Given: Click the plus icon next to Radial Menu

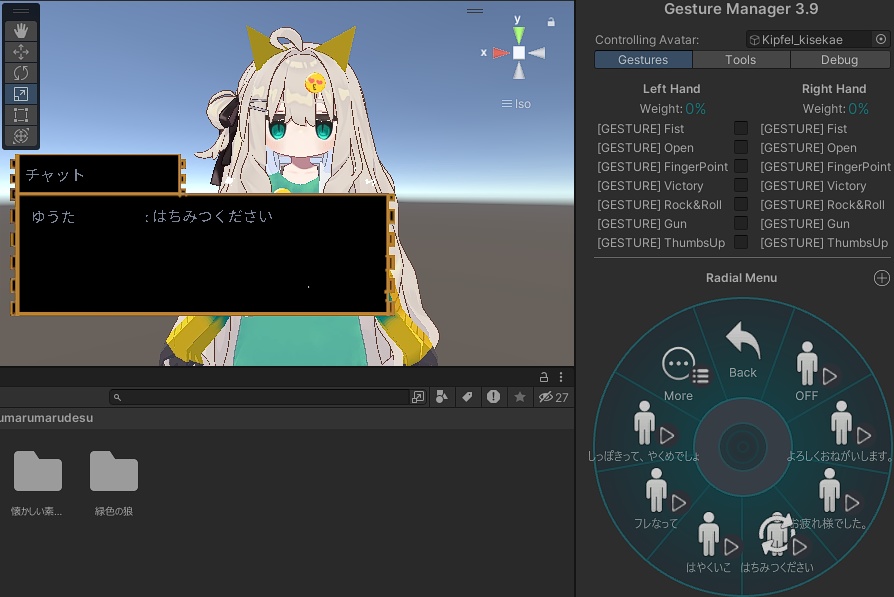Looking at the screenshot, I should pos(881,278).
